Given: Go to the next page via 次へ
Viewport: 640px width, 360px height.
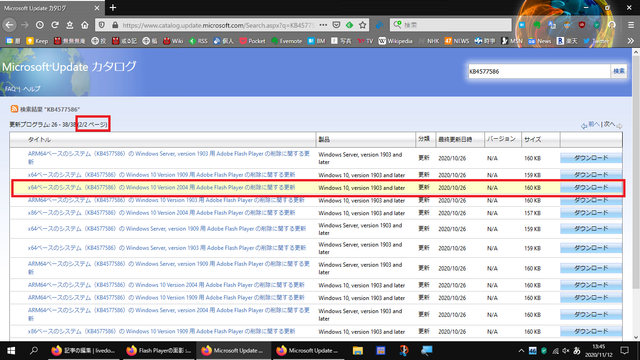Looking at the screenshot, I should [609, 124].
